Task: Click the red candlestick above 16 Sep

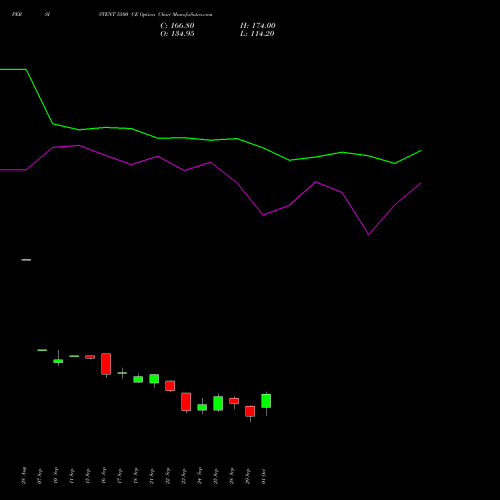Action: 106,364
